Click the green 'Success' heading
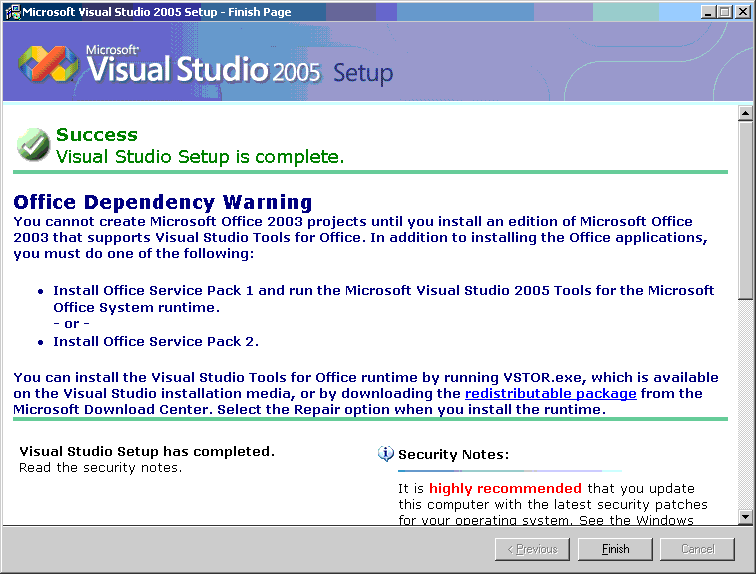Viewport: 756px width, 574px height. [x=97, y=134]
